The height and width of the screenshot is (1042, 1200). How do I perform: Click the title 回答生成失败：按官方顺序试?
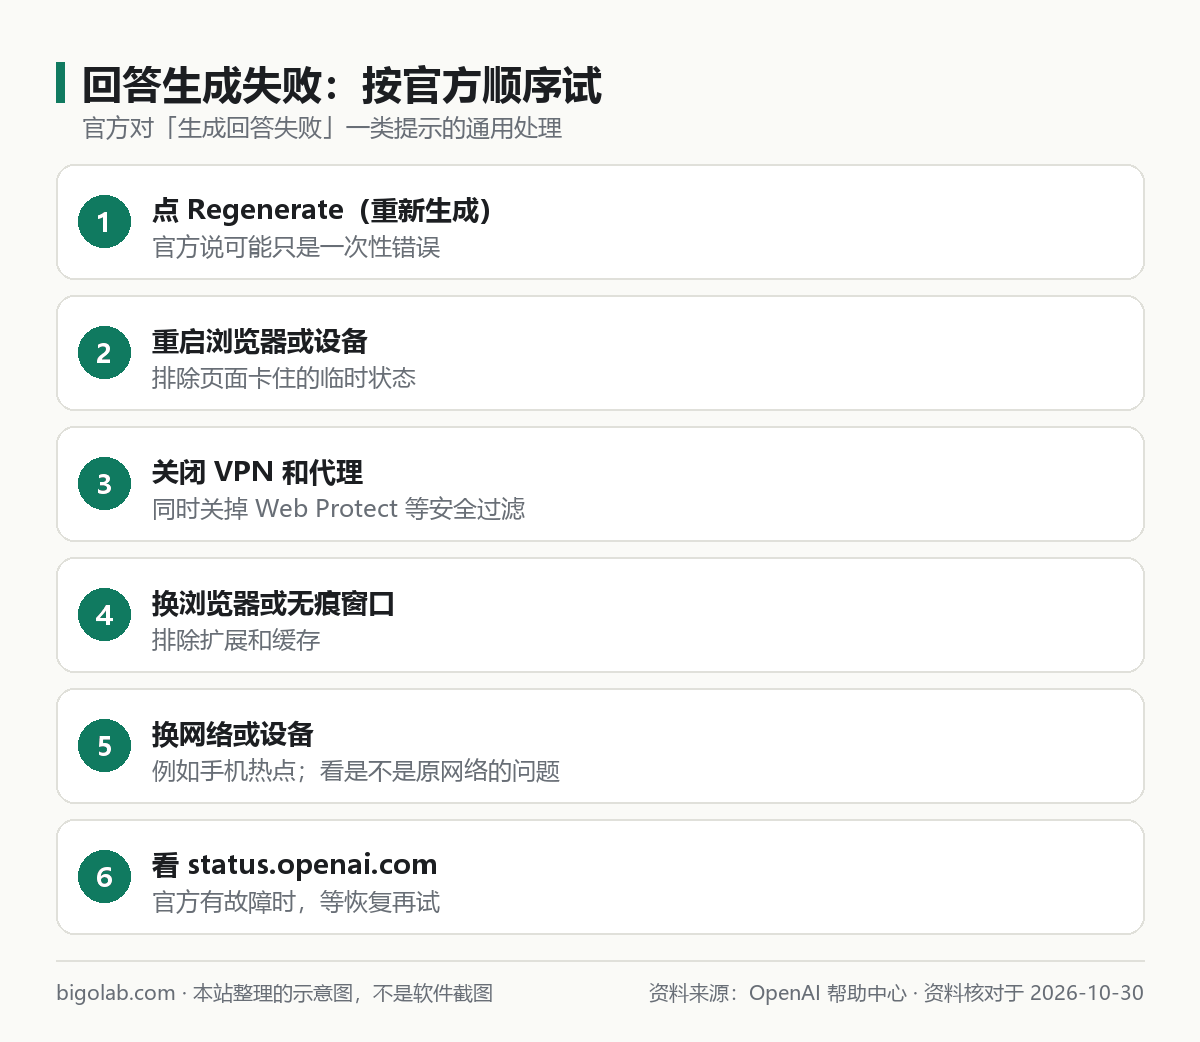pyautogui.click(x=341, y=85)
